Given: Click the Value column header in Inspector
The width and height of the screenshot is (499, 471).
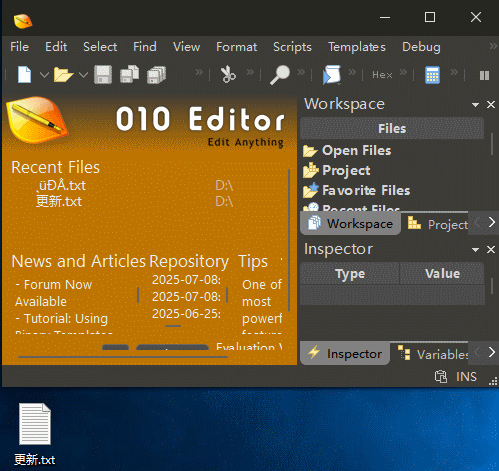Looking at the screenshot, I should [442, 274].
